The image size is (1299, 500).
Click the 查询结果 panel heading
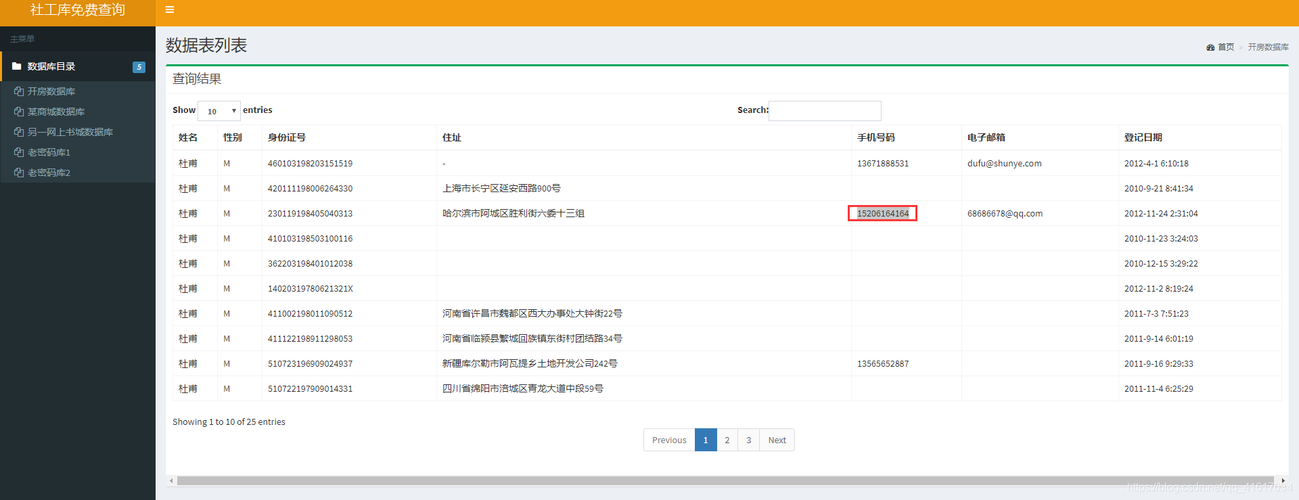pyautogui.click(x=197, y=78)
